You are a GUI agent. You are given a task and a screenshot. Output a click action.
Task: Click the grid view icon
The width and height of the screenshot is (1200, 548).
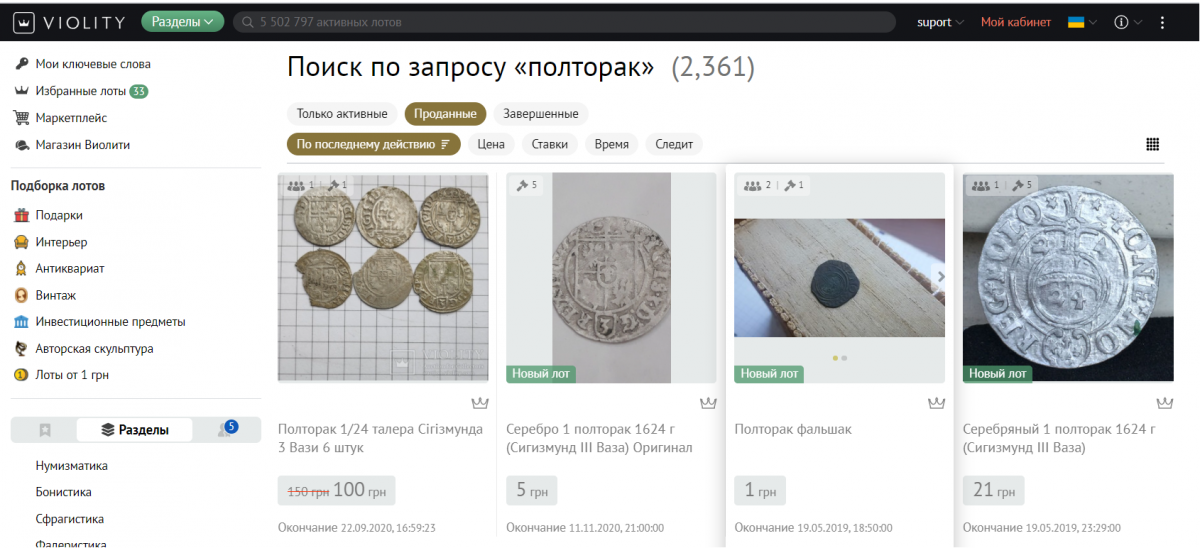pos(1152,144)
